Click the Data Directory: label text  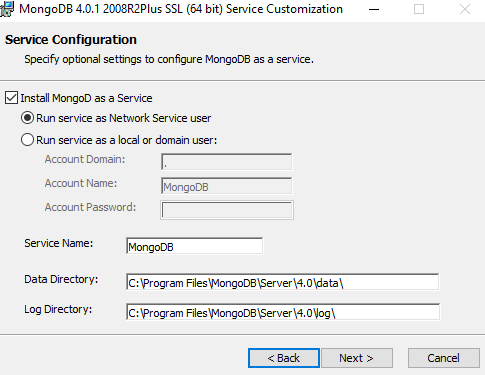click(61, 279)
